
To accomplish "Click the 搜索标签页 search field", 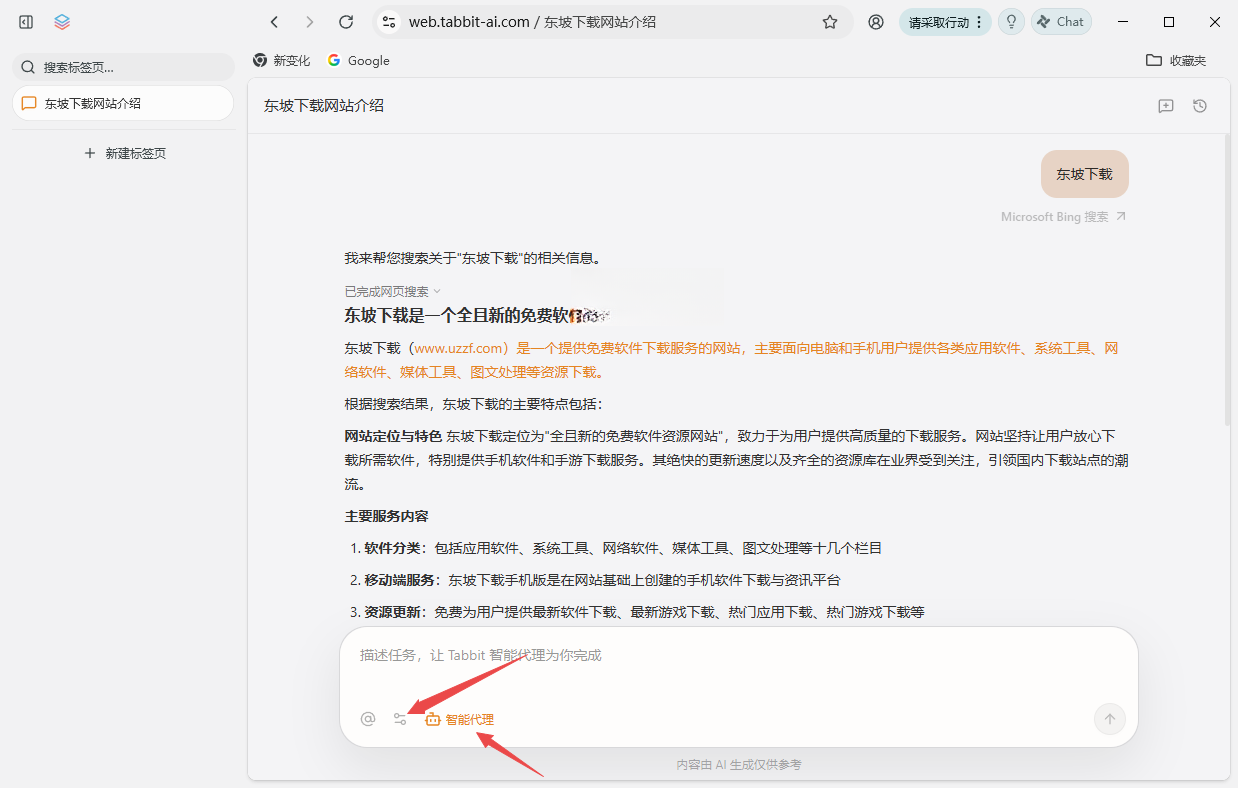I will tap(123, 67).
